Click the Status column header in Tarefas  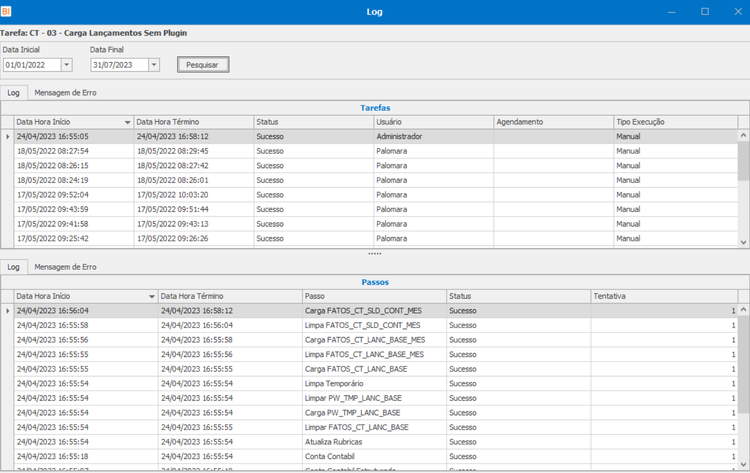tap(314, 122)
